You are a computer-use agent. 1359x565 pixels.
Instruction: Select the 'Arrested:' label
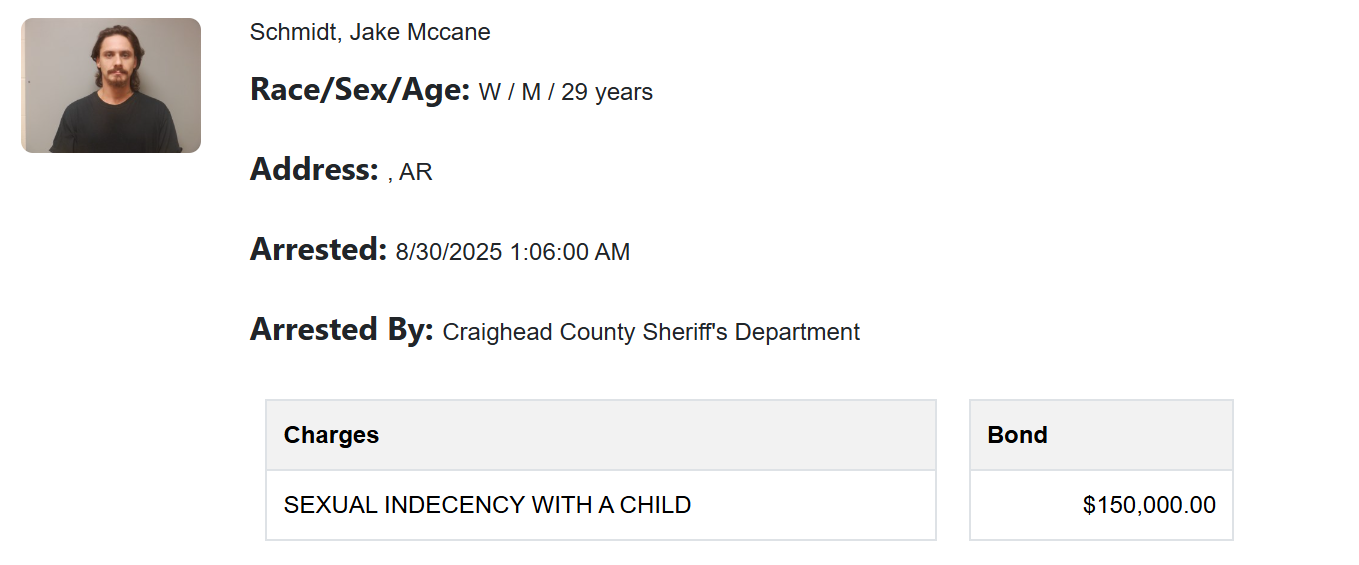click(318, 250)
